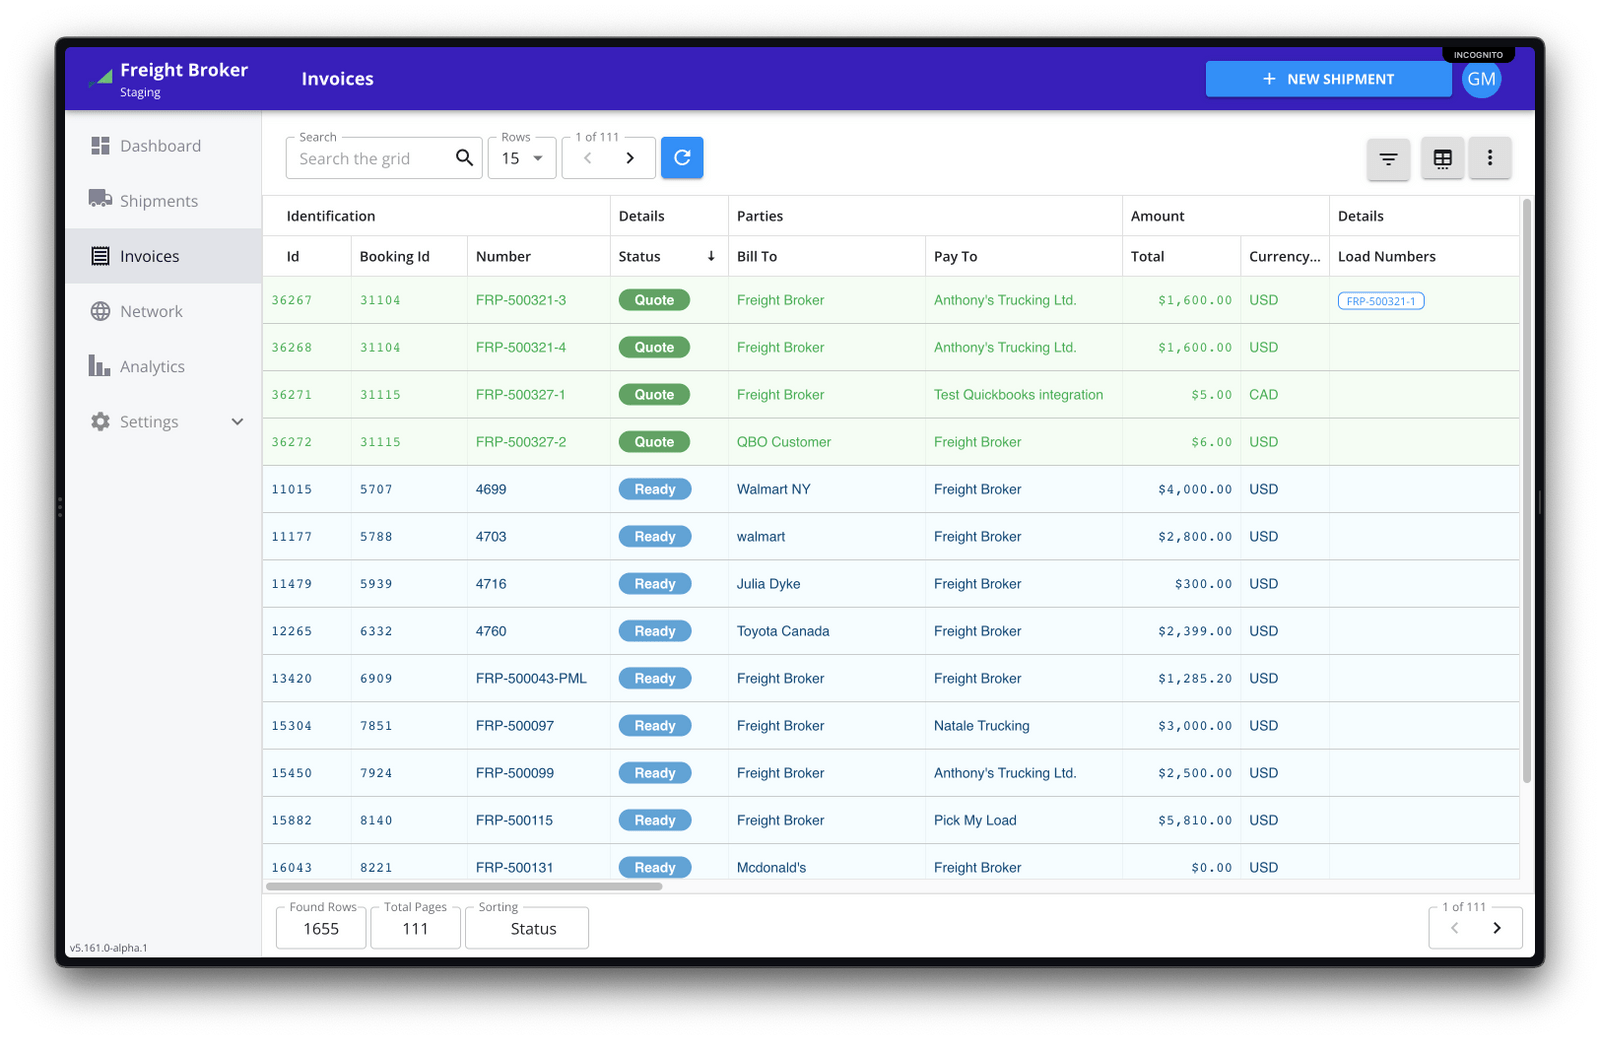This screenshot has height=1040, width=1600.
Task: Select the Shipments truck icon
Action: click(100, 200)
